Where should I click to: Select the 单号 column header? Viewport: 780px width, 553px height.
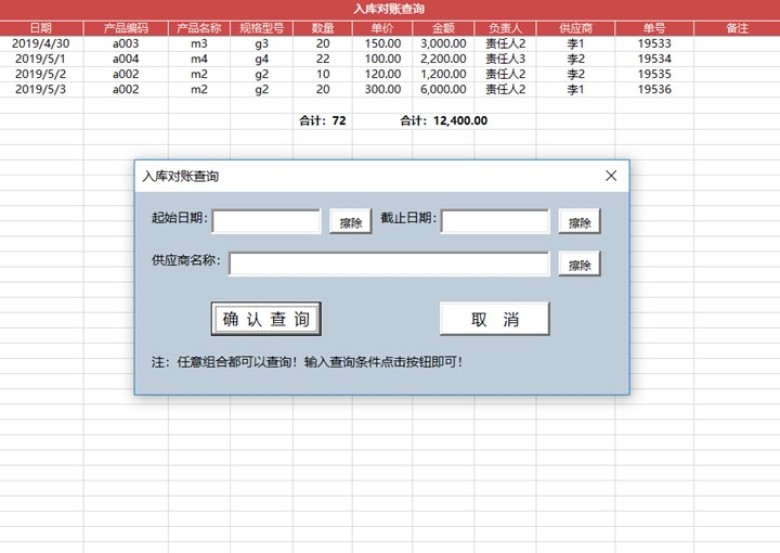[655, 28]
